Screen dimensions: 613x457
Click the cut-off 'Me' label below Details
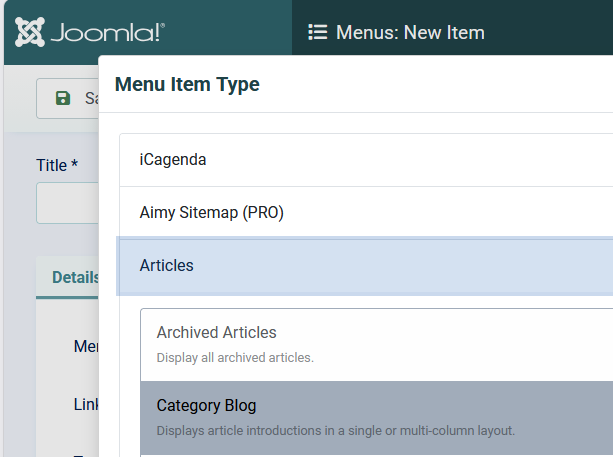click(x=86, y=346)
